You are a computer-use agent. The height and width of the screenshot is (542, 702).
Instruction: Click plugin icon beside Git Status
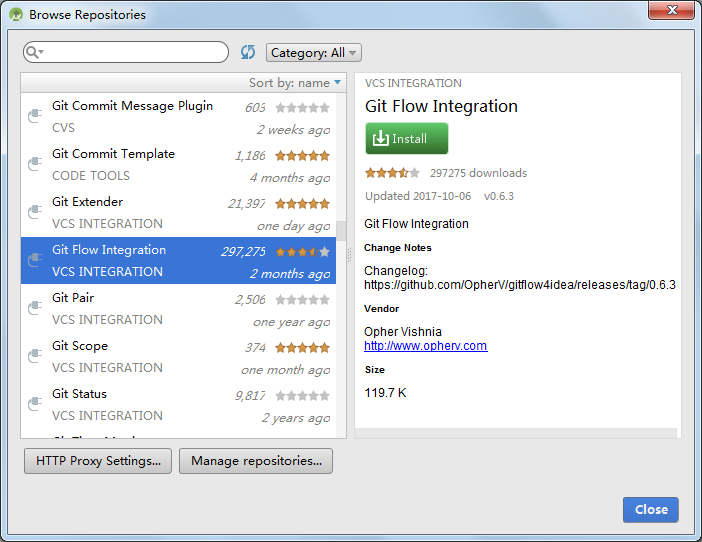[35, 404]
